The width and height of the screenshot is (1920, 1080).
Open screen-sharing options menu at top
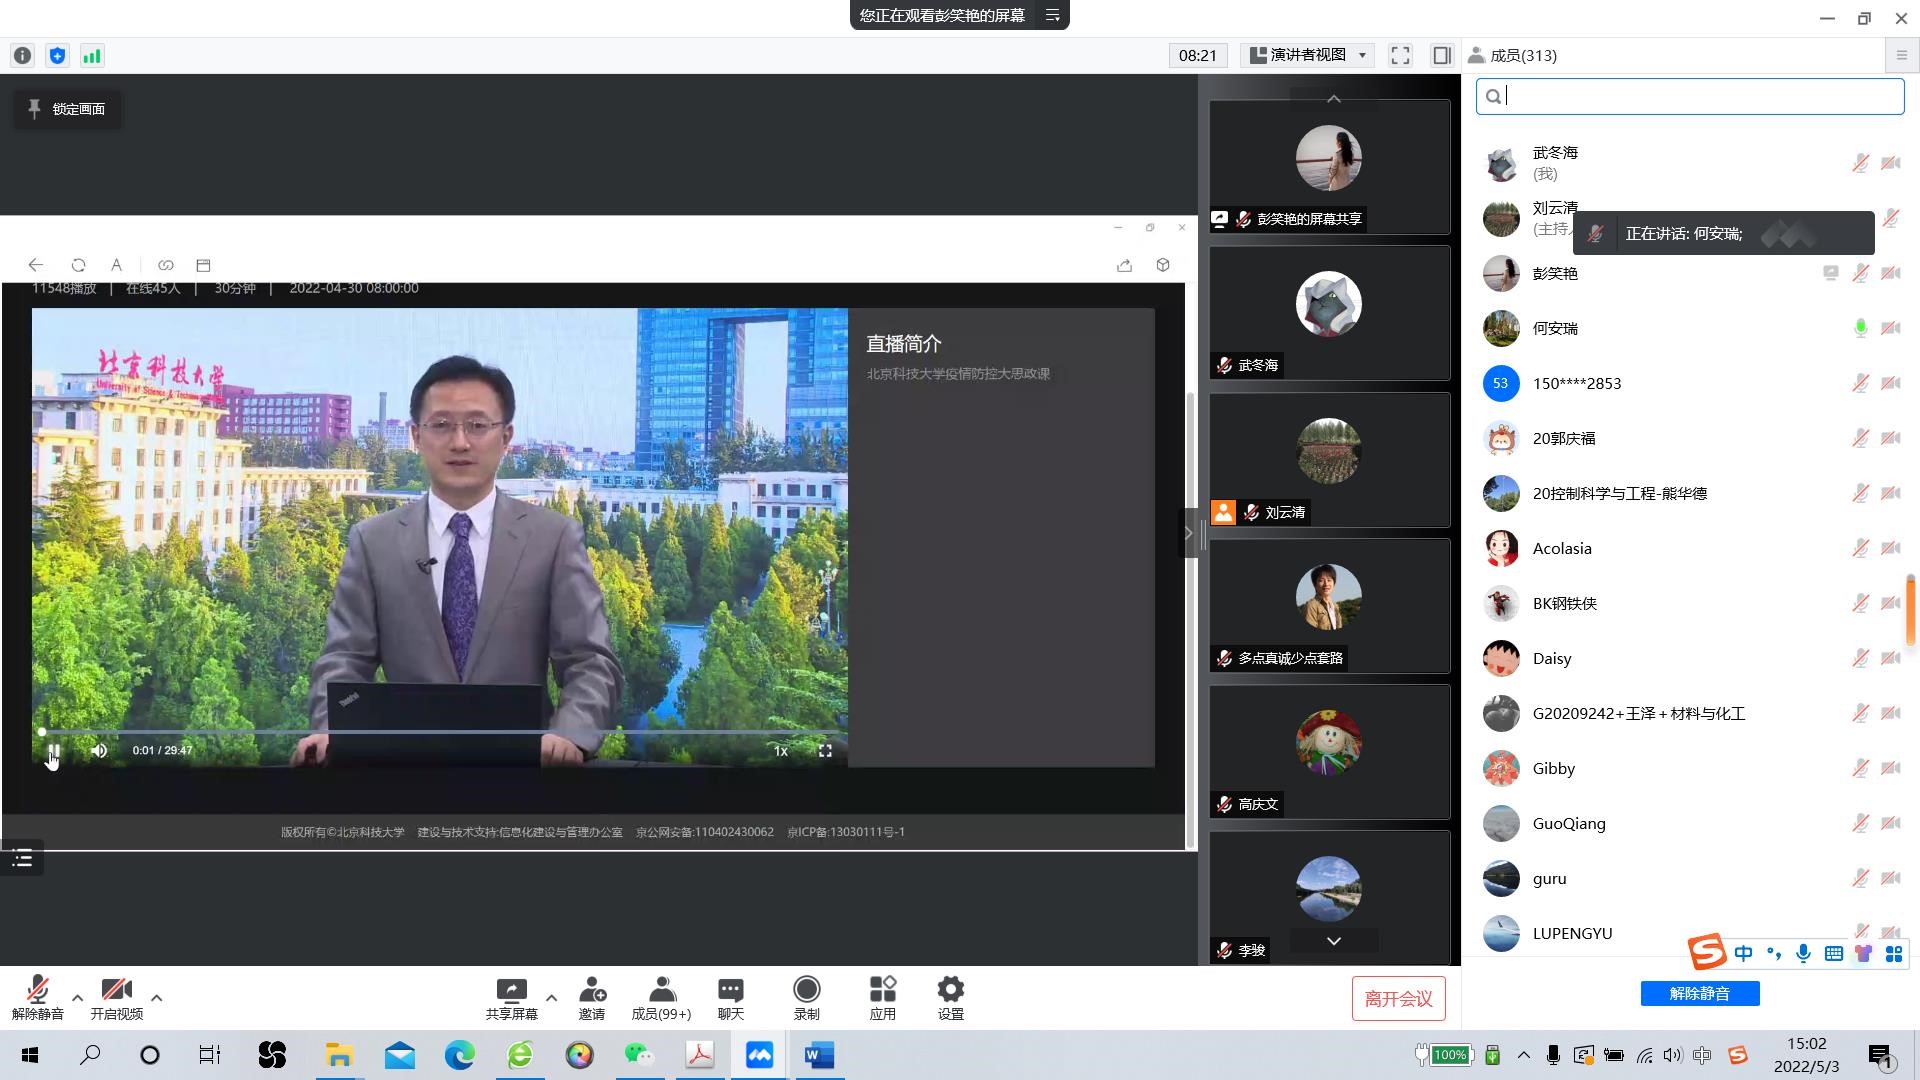[1052, 15]
